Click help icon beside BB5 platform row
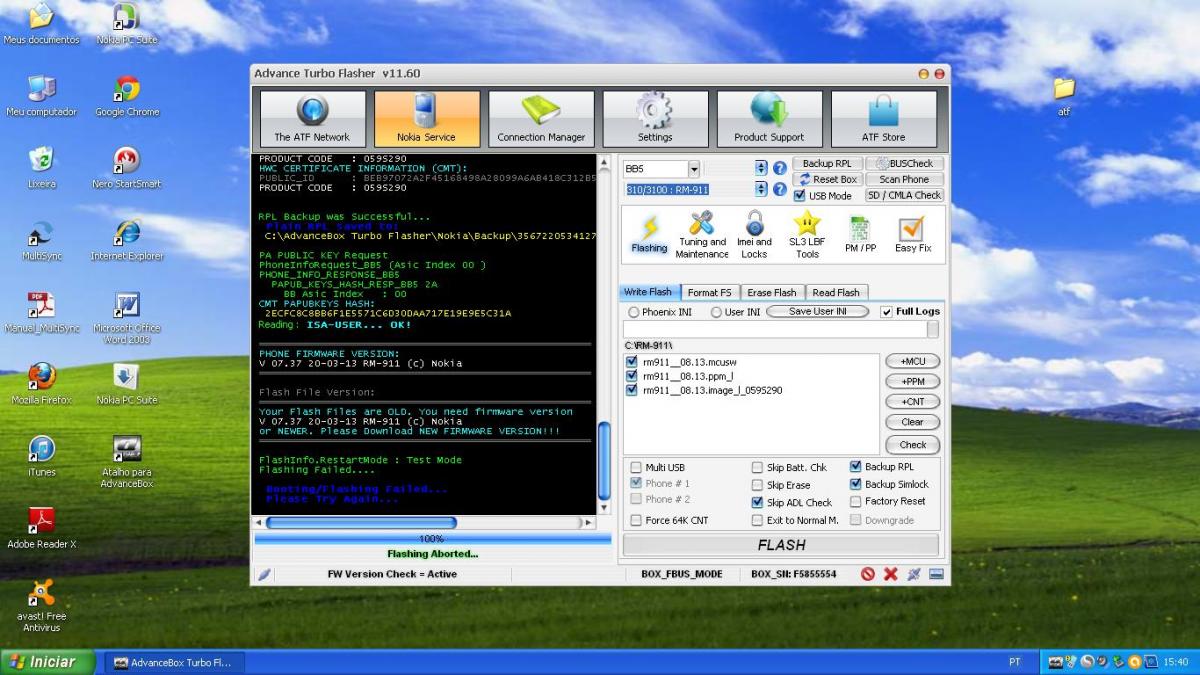Screen dimensions: 1200x675 [x=780, y=168]
